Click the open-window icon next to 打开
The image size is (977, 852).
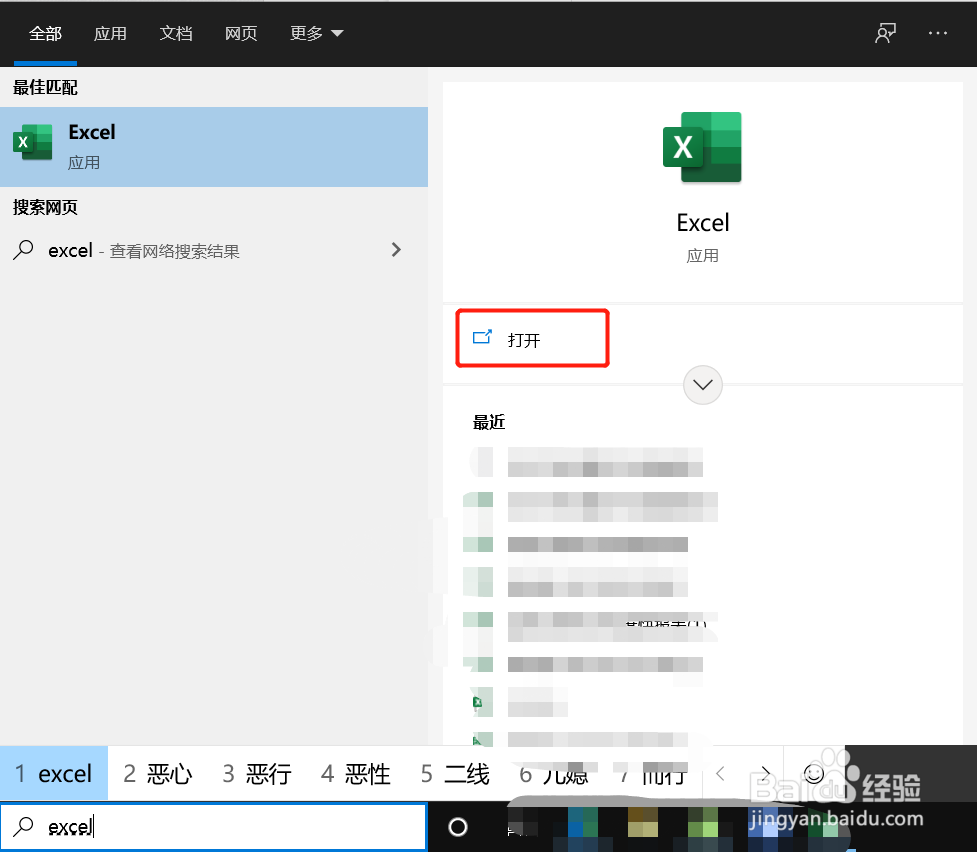(482, 337)
